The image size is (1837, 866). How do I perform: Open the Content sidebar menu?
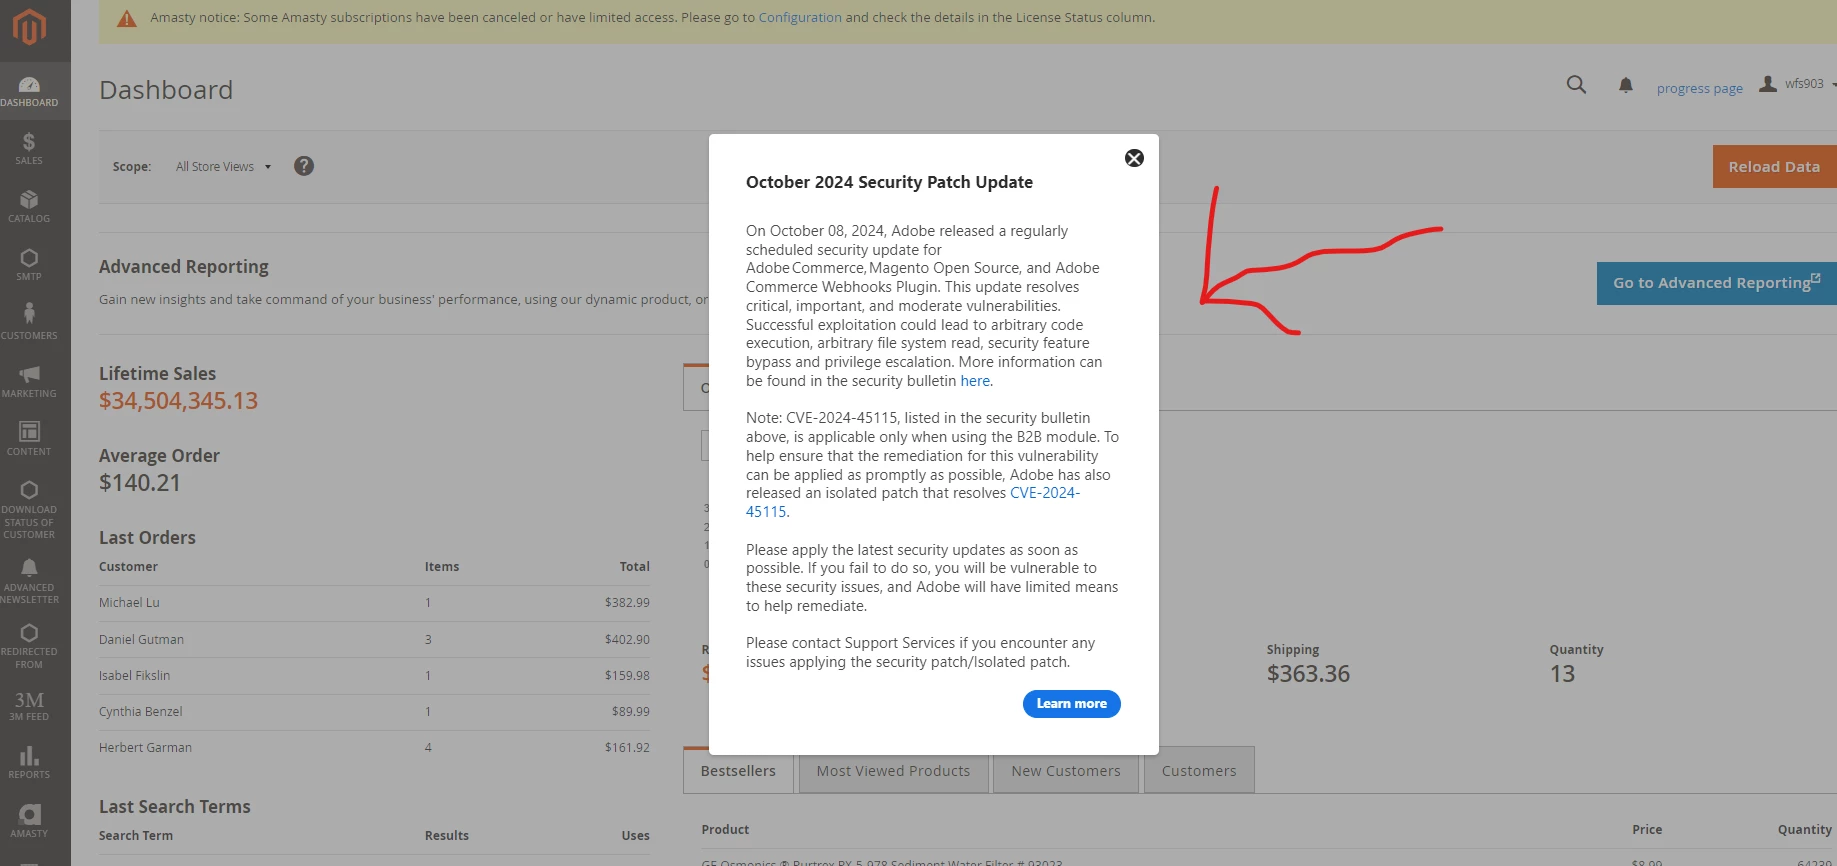click(29, 439)
